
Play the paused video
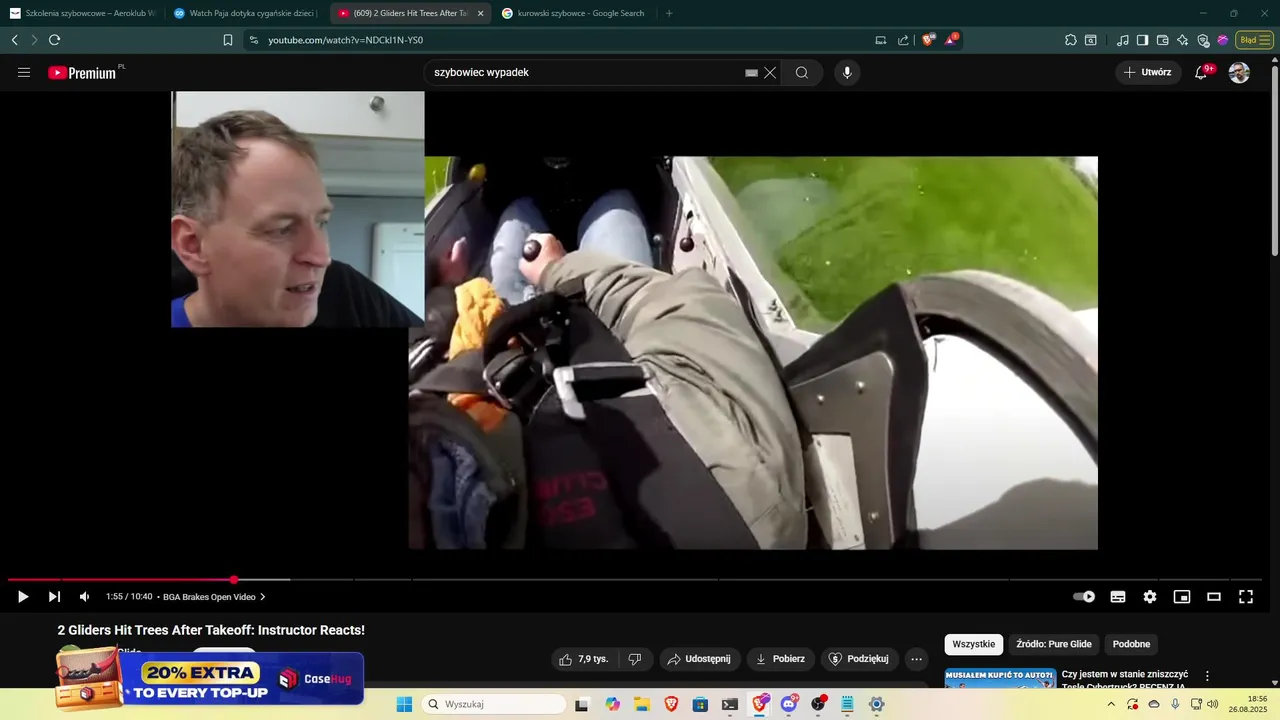tap(23, 597)
